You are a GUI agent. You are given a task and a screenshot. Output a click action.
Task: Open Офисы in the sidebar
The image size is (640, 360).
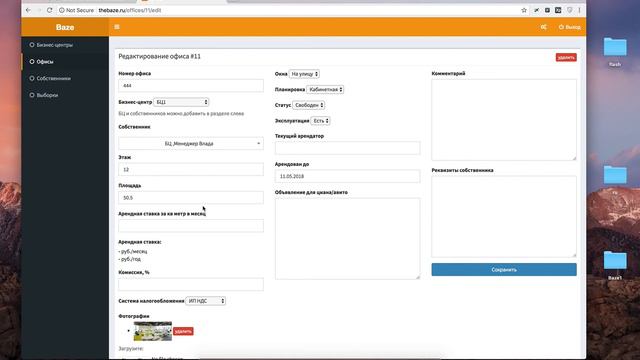(45, 62)
